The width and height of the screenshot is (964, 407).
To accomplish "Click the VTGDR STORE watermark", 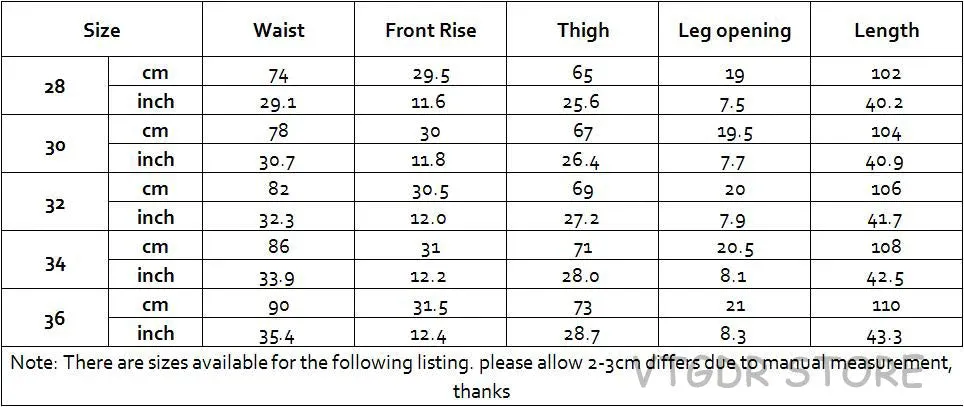I will coord(778,372).
